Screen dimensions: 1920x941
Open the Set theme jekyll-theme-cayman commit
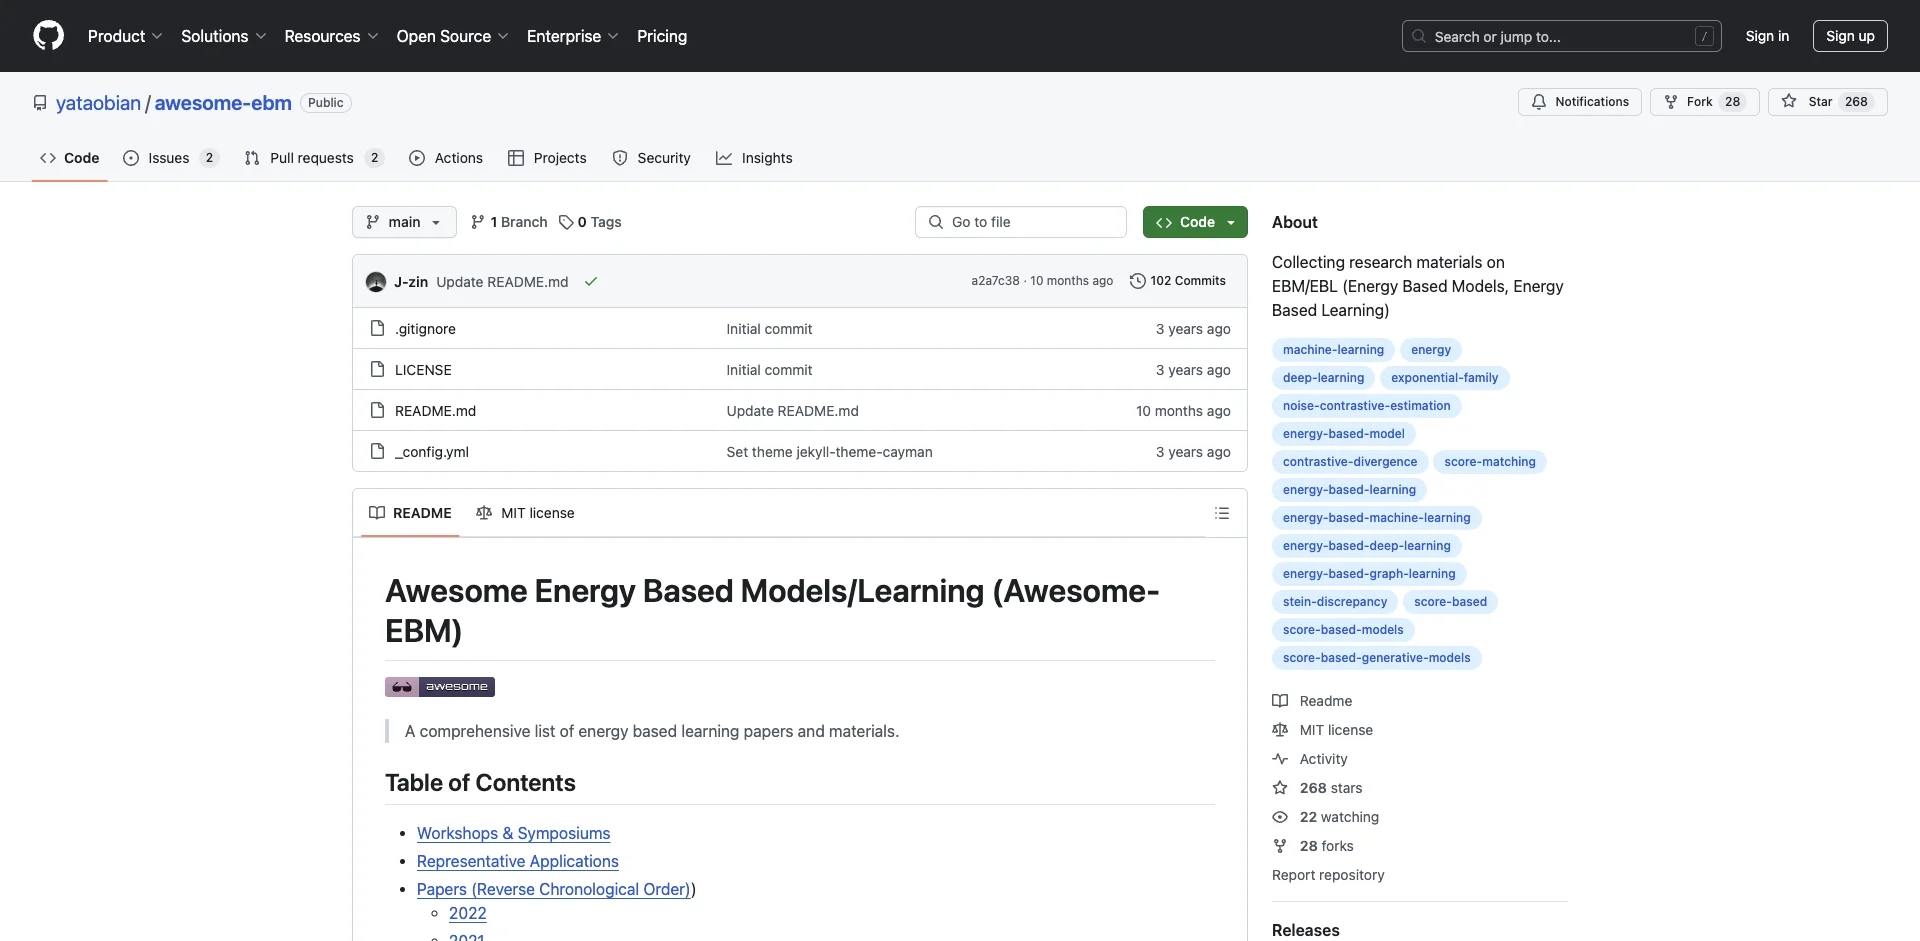click(829, 452)
